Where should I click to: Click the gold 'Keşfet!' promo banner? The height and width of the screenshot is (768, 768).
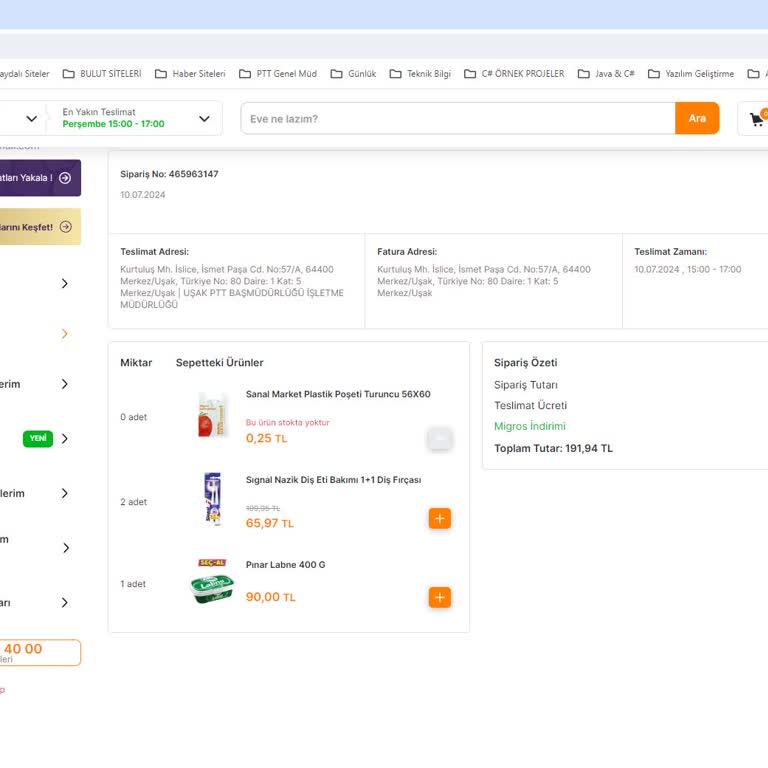(40, 227)
